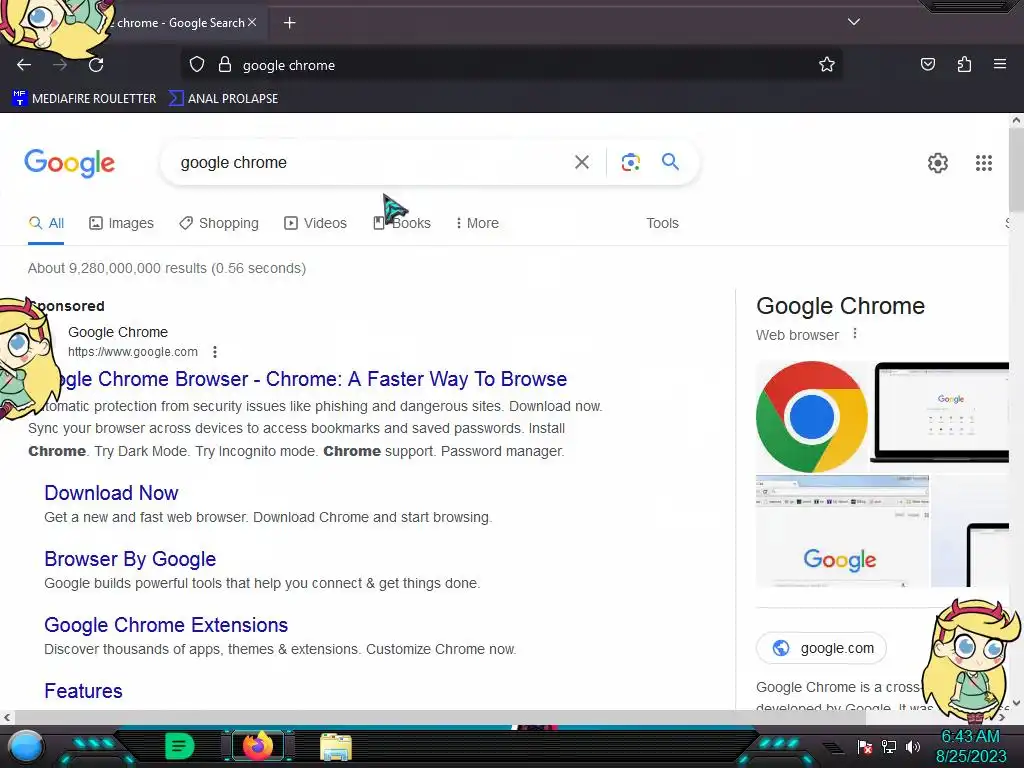Screen dimensions: 1024x768
Task: Select the All results tab
Action: 46,223
